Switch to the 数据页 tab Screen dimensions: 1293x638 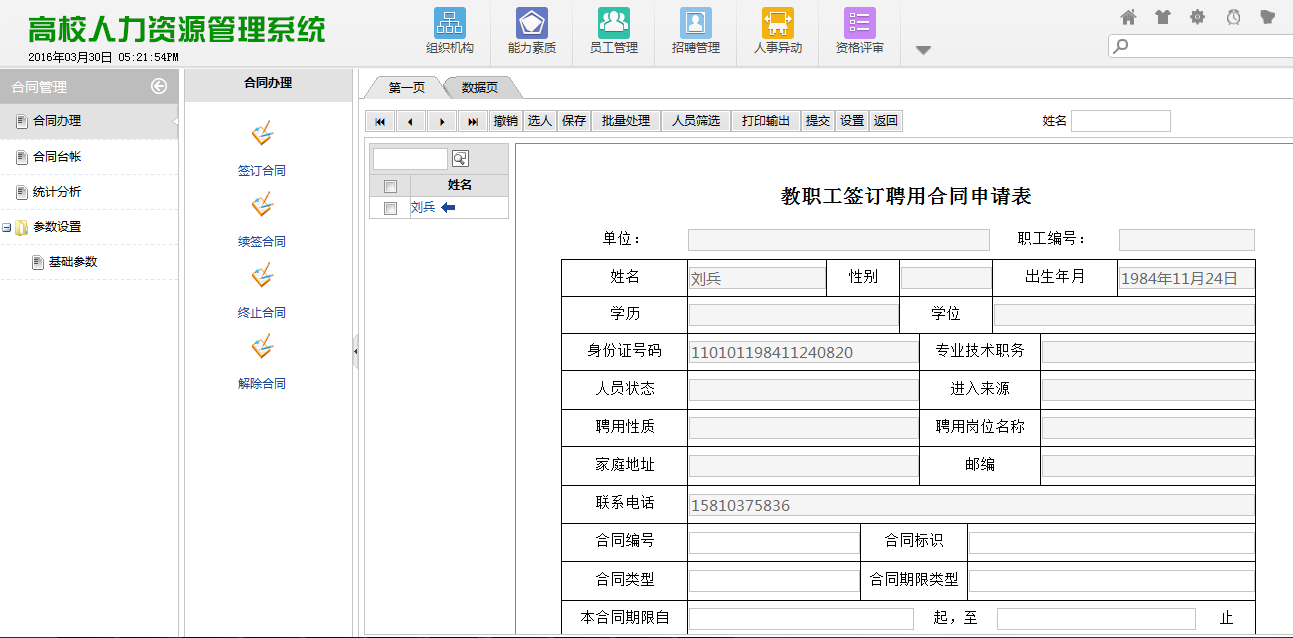[x=480, y=88]
